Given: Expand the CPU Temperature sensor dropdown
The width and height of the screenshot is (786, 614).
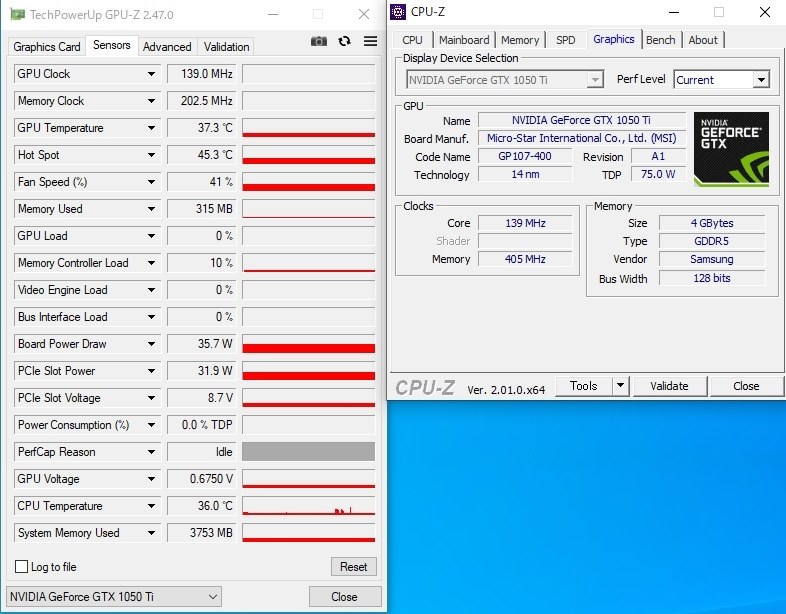Looking at the screenshot, I should (151, 506).
